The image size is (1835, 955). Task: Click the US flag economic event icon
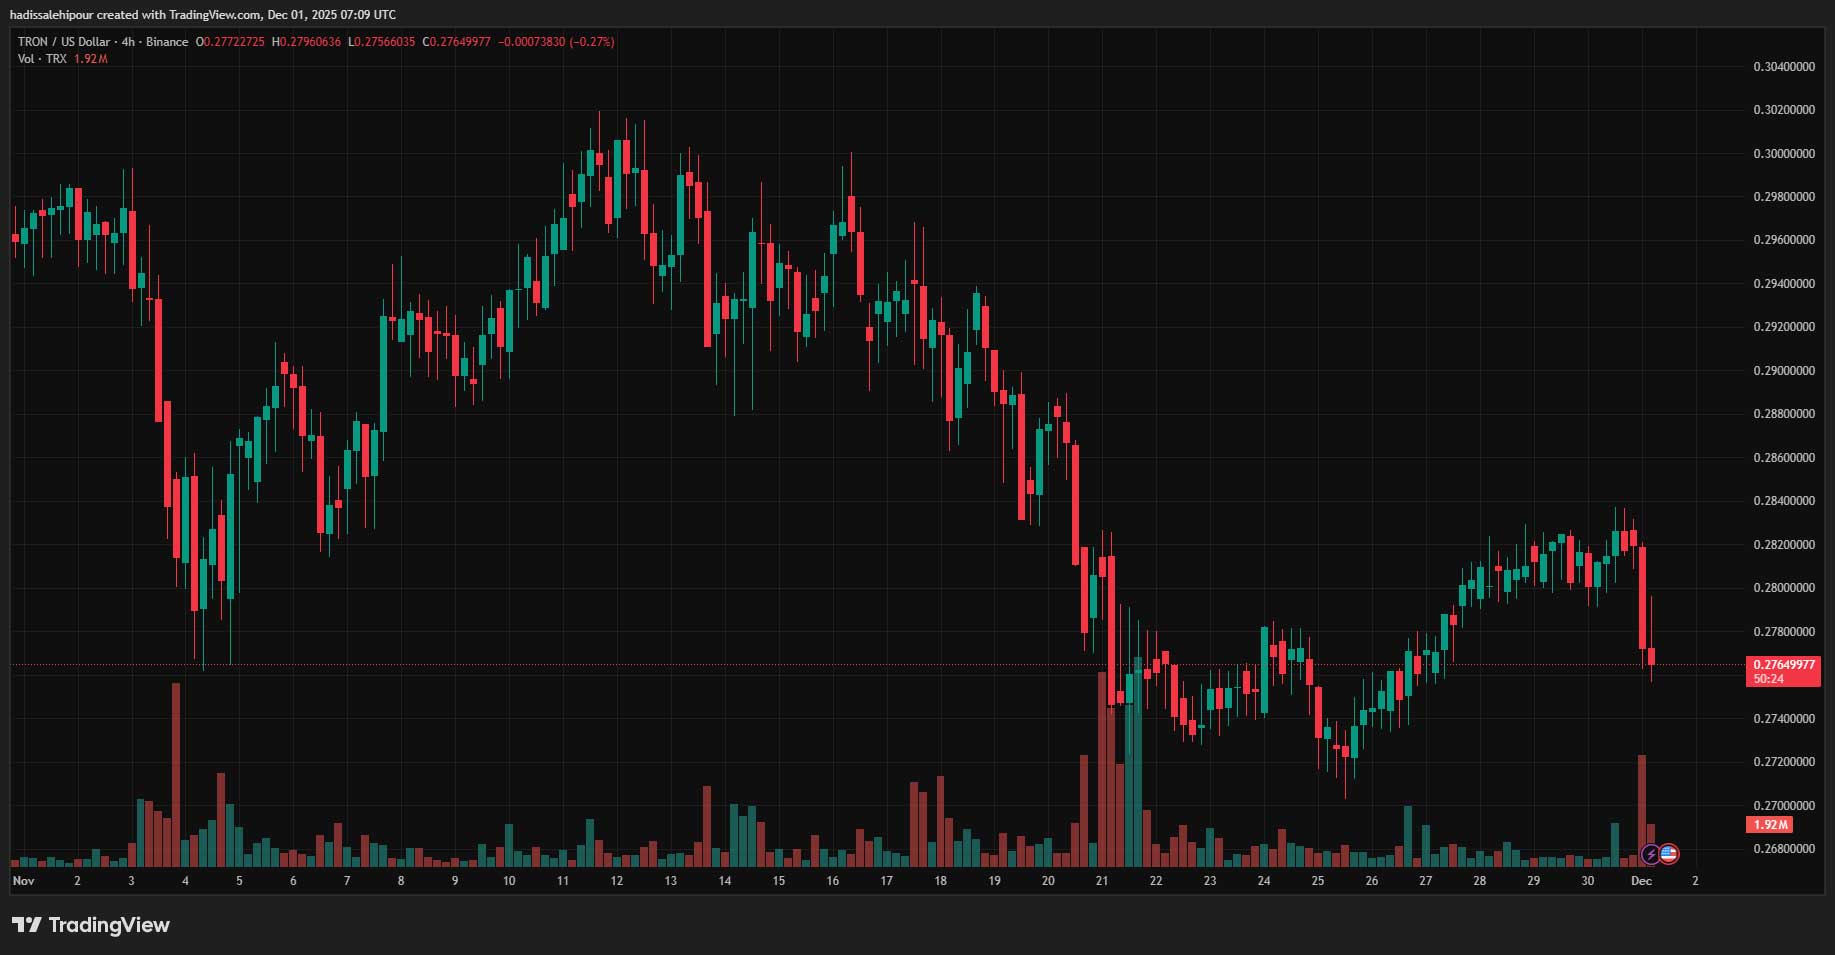point(1668,854)
